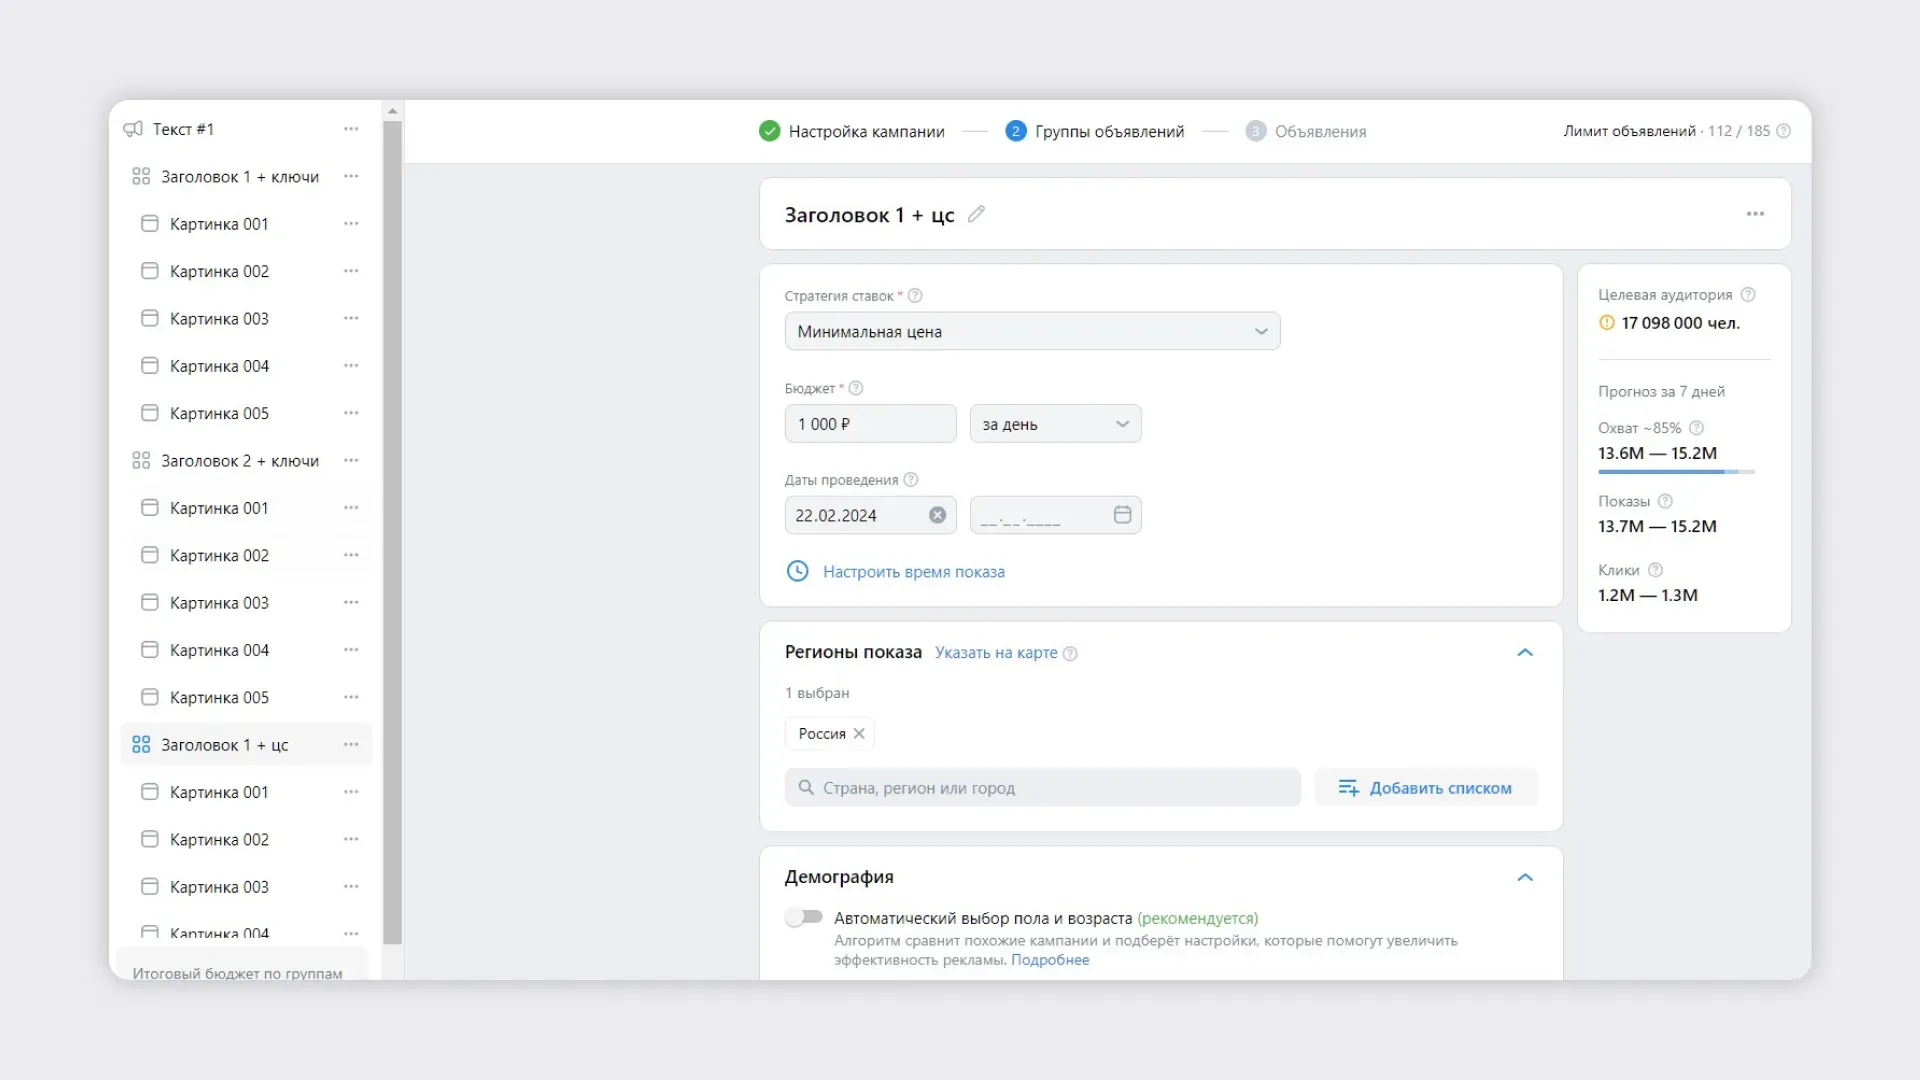1920x1080 pixels.
Task: Click the help icon beside Лимит объявлений
Action: click(1783, 131)
